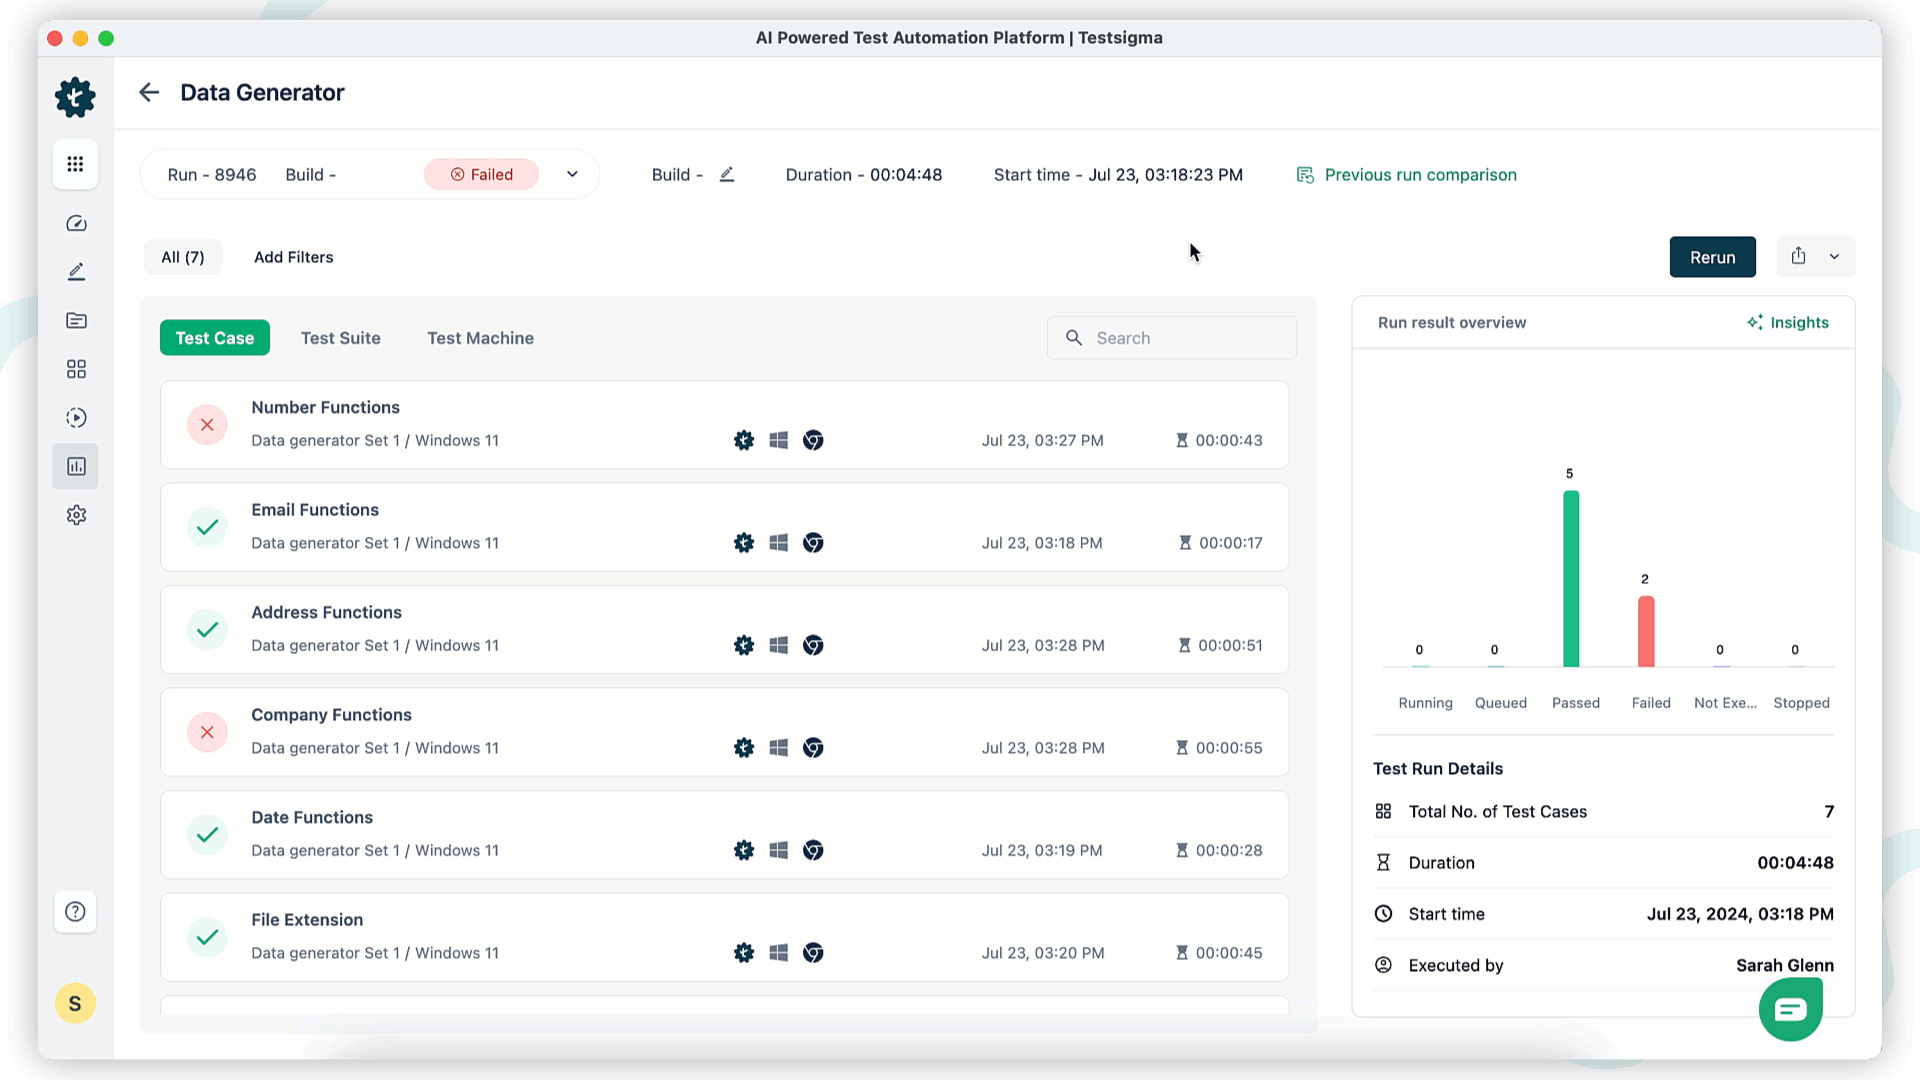Expand the run status dropdown chevron
Viewport: 1920px width, 1080px height.
click(x=572, y=175)
